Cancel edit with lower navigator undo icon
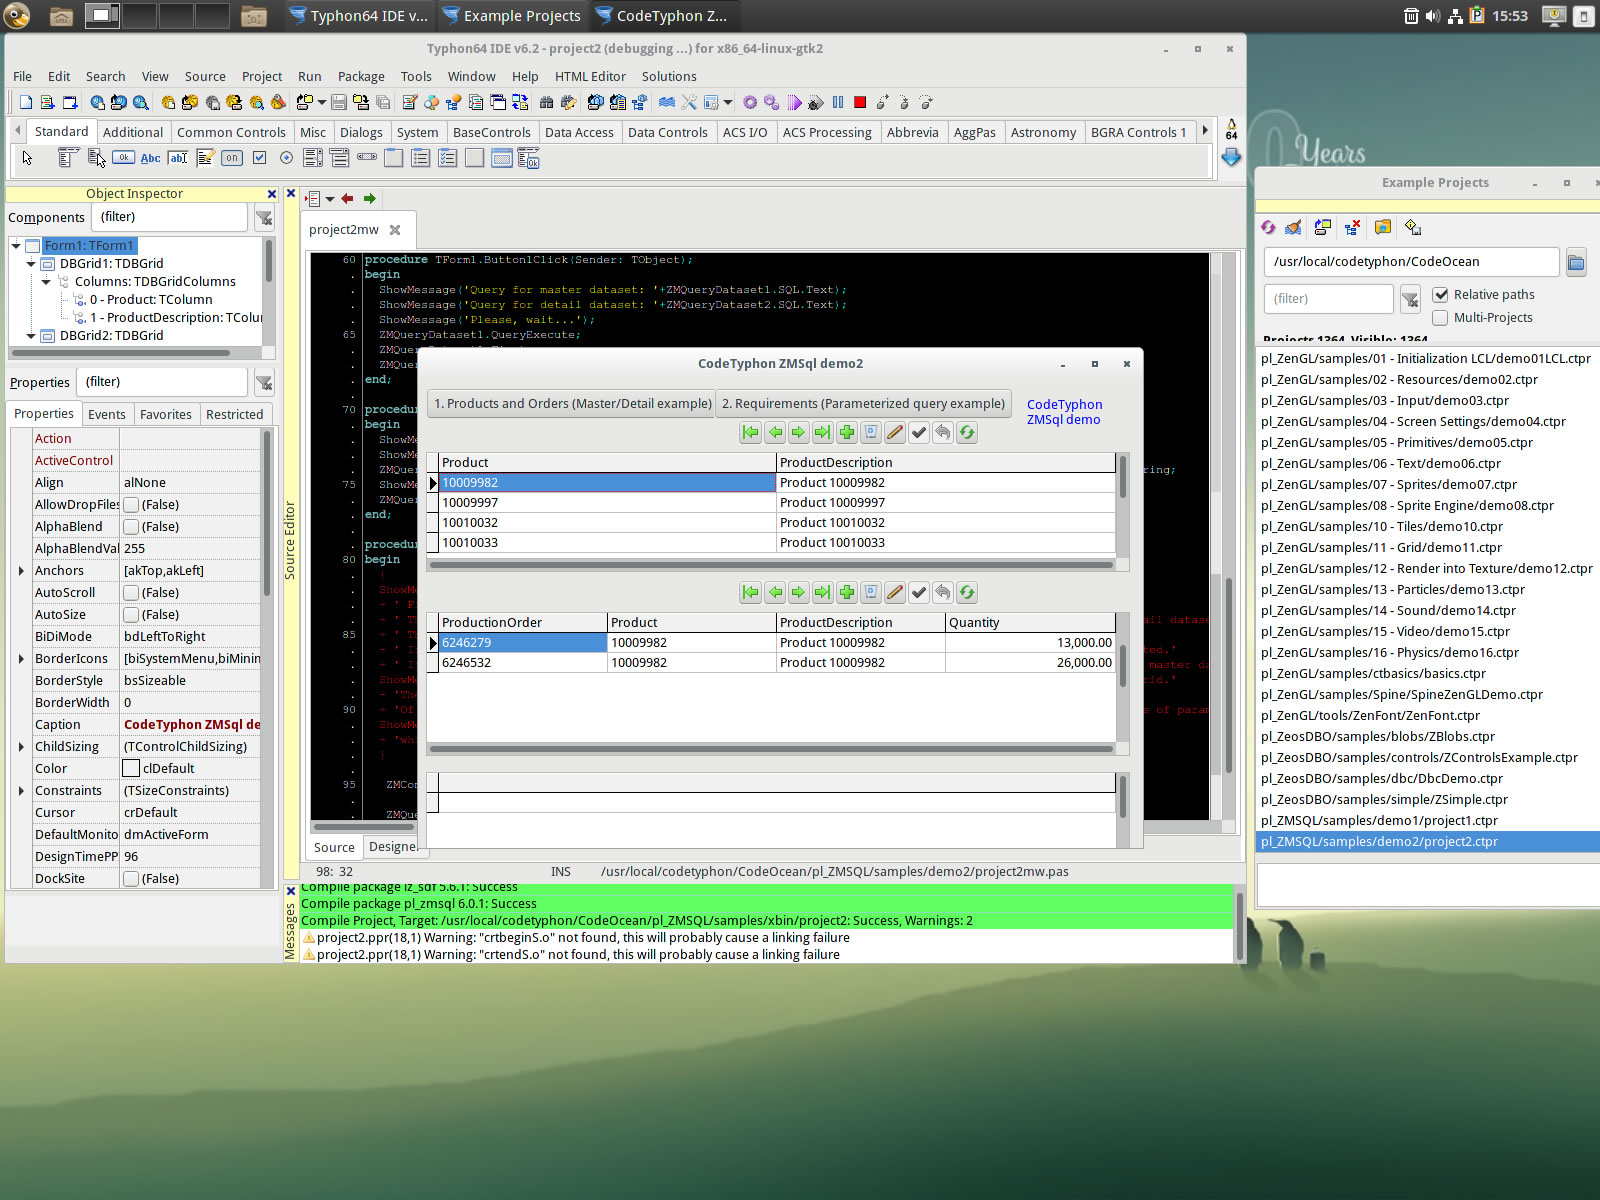 [x=943, y=592]
